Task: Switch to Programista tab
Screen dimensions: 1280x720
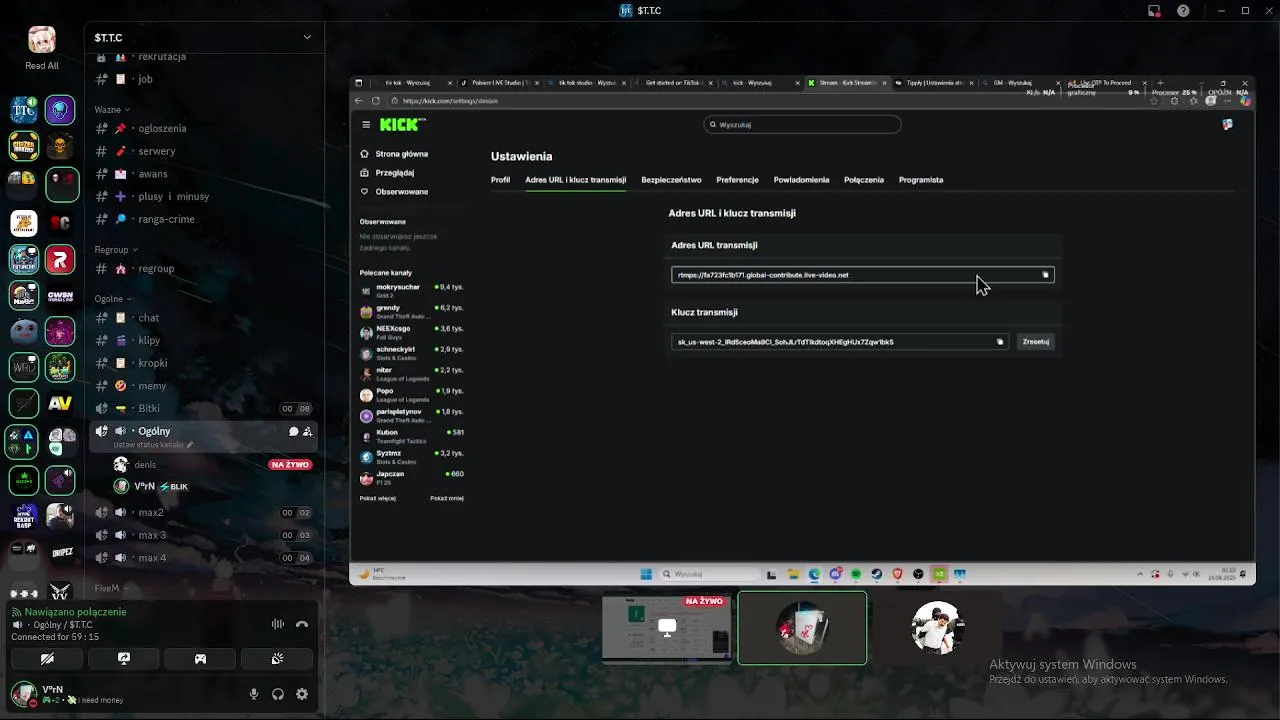Action: (x=921, y=180)
